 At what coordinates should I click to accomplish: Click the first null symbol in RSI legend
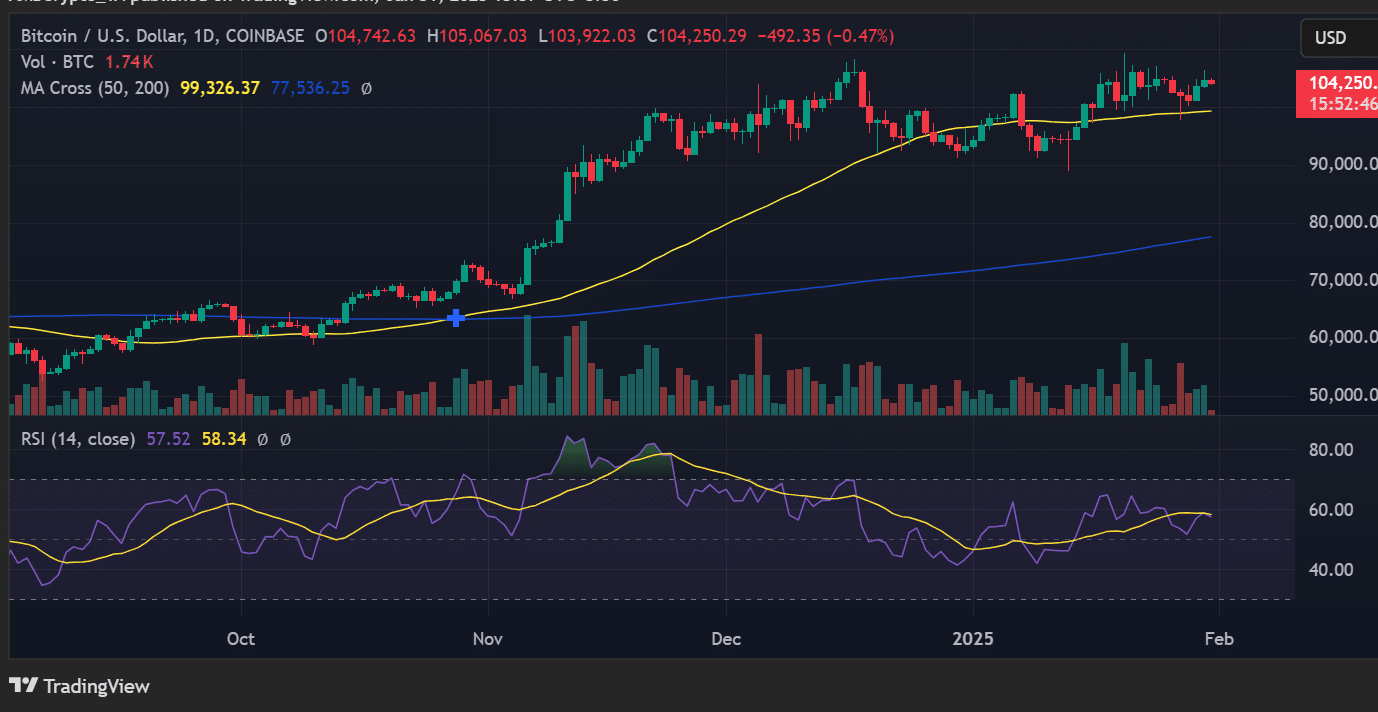[262, 438]
